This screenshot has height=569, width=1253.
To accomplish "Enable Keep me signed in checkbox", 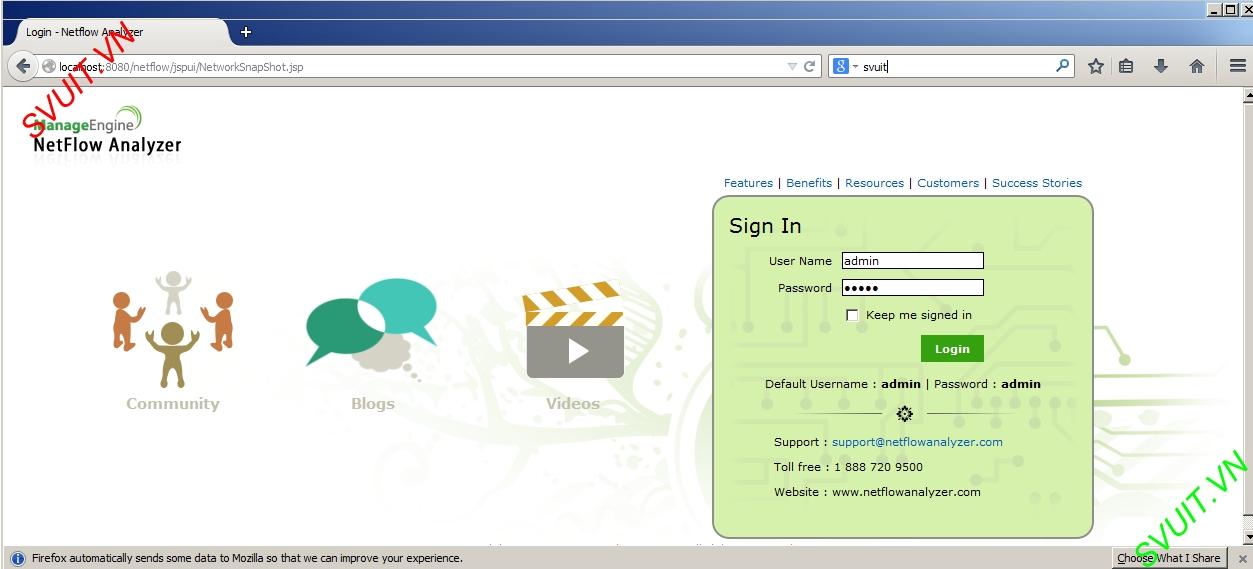I will [852, 315].
